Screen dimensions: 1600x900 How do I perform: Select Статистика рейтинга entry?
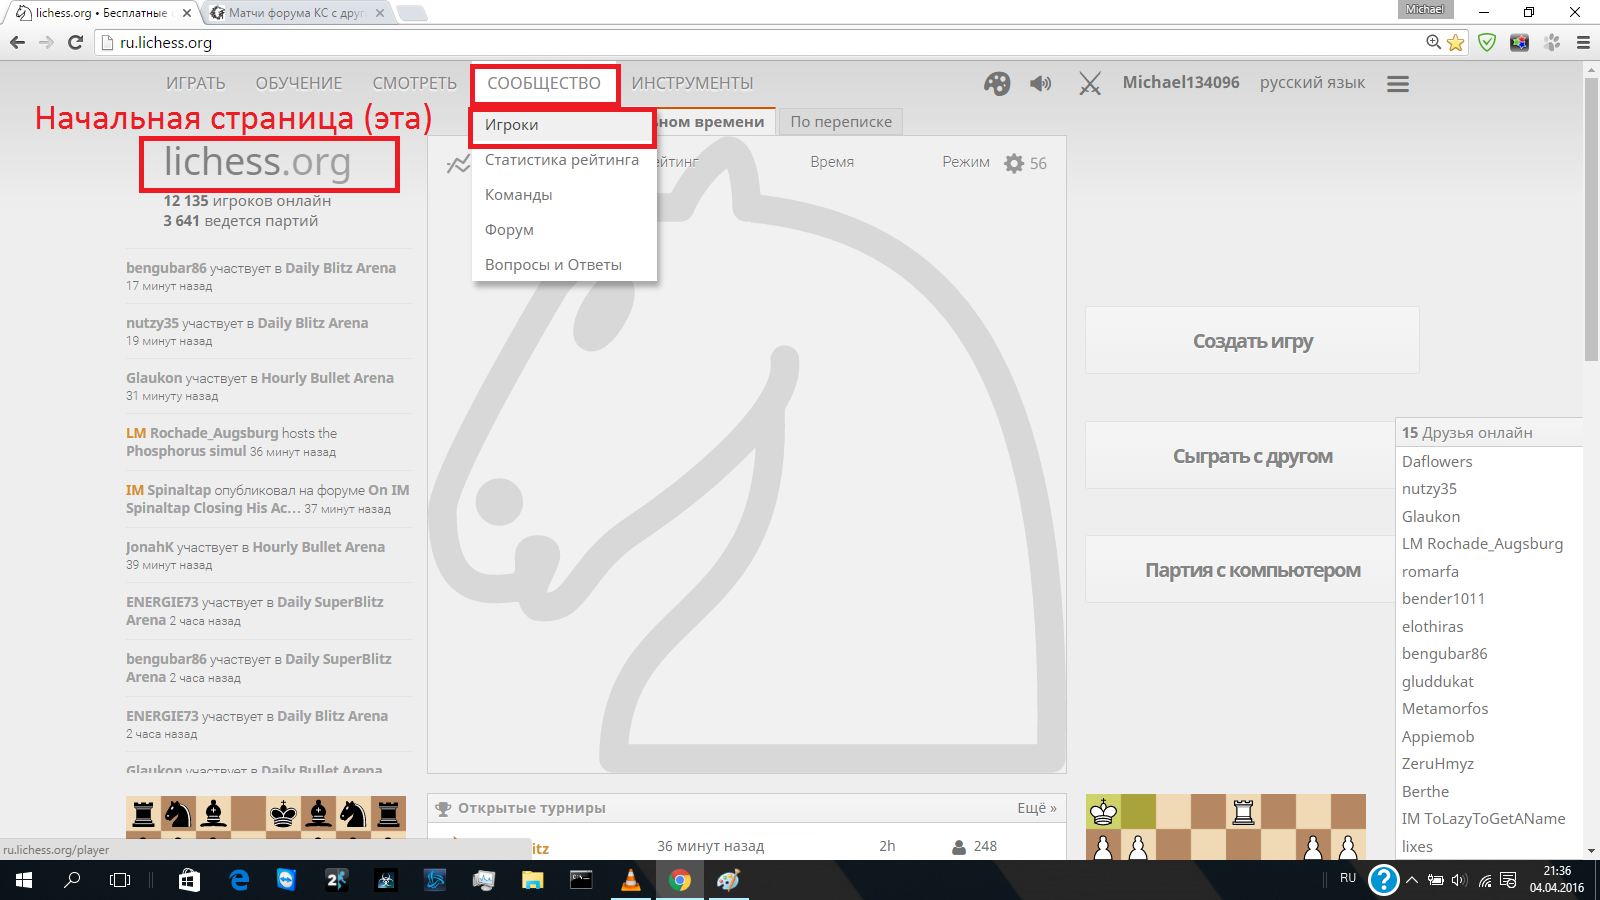[x=564, y=160]
